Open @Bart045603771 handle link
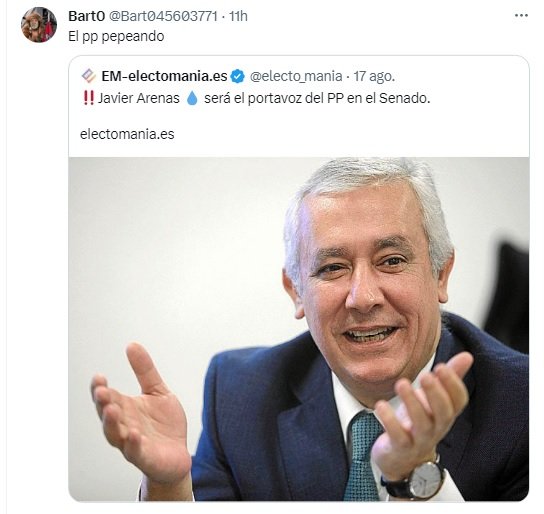 pos(163,16)
